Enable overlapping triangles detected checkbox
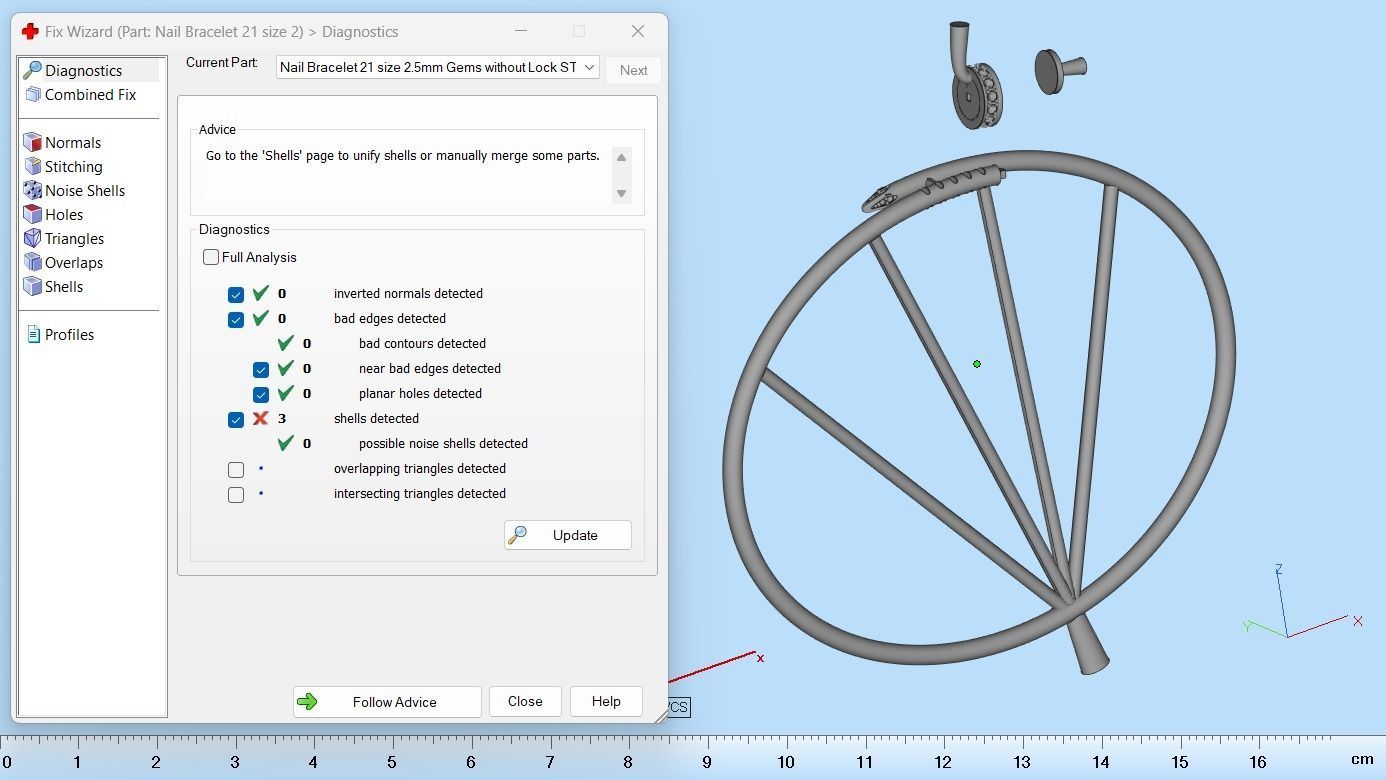Screen dimensions: 1386x780 236,469
